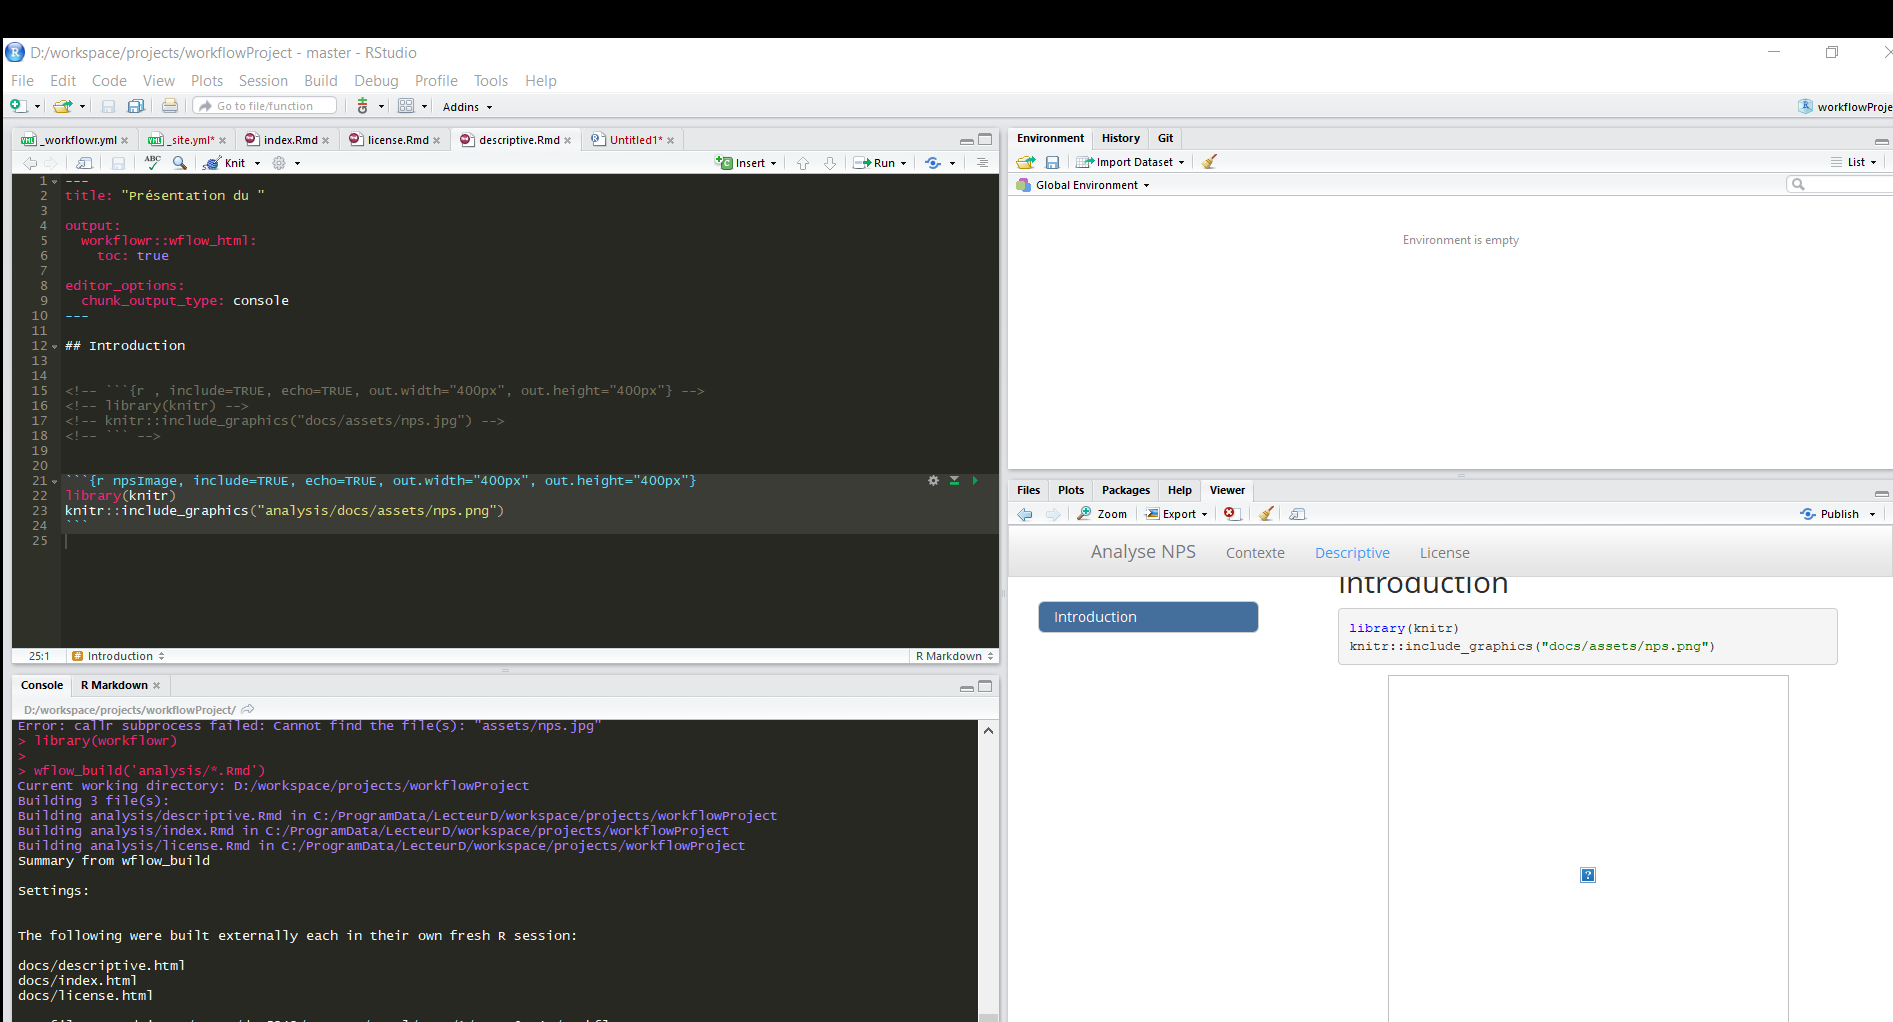1893x1022 pixels.
Task: Open the Session menu
Action: click(x=263, y=81)
